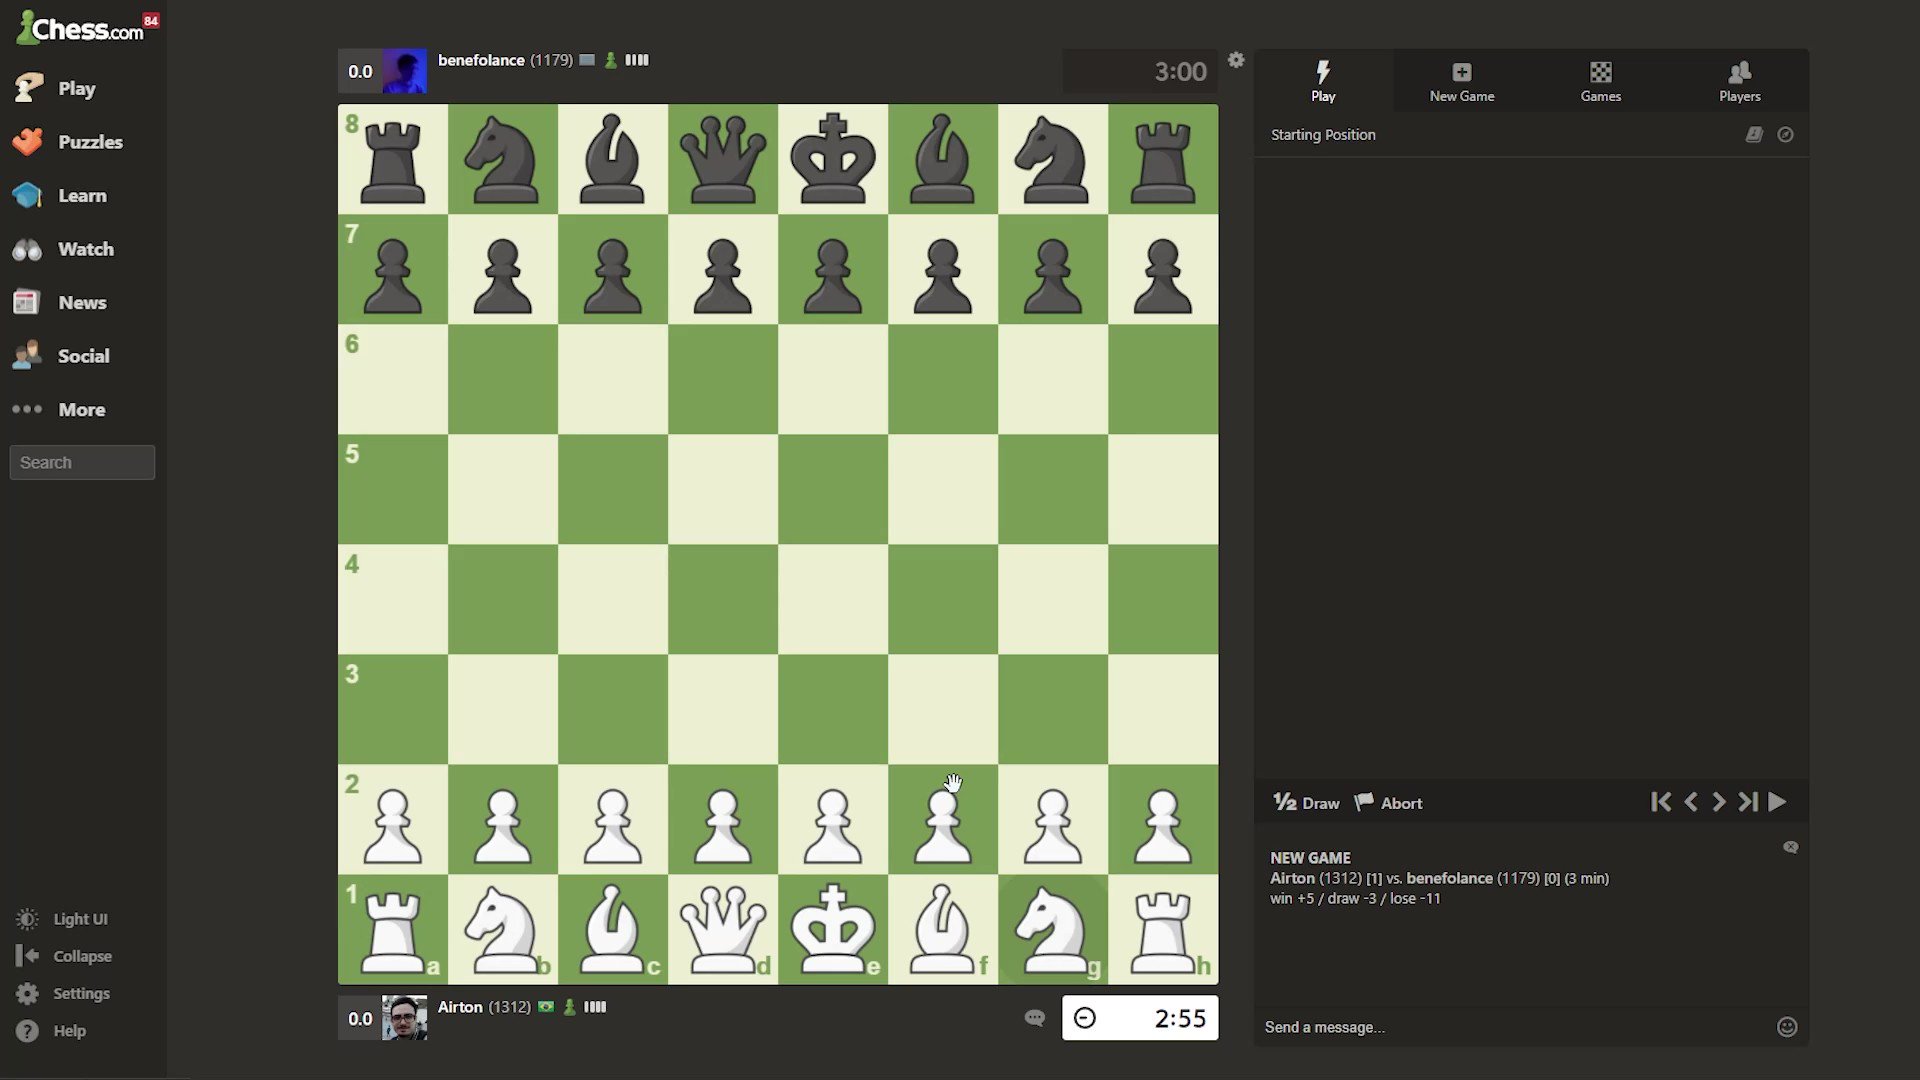1920x1080 pixels.
Task: Open Airton's profile avatar
Action: point(405,1018)
